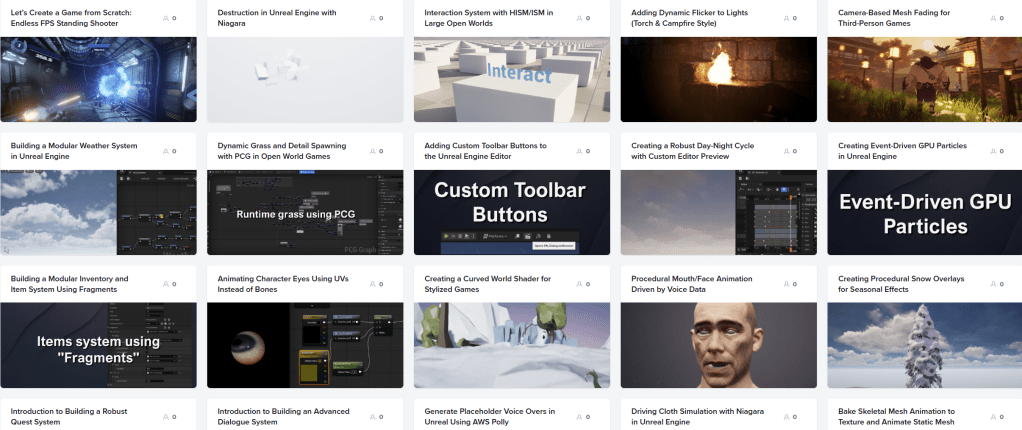Click the enrollment icon on Custom Toolbar Buttons card
This screenshot has width=1022, height=430.
(579, 151)
